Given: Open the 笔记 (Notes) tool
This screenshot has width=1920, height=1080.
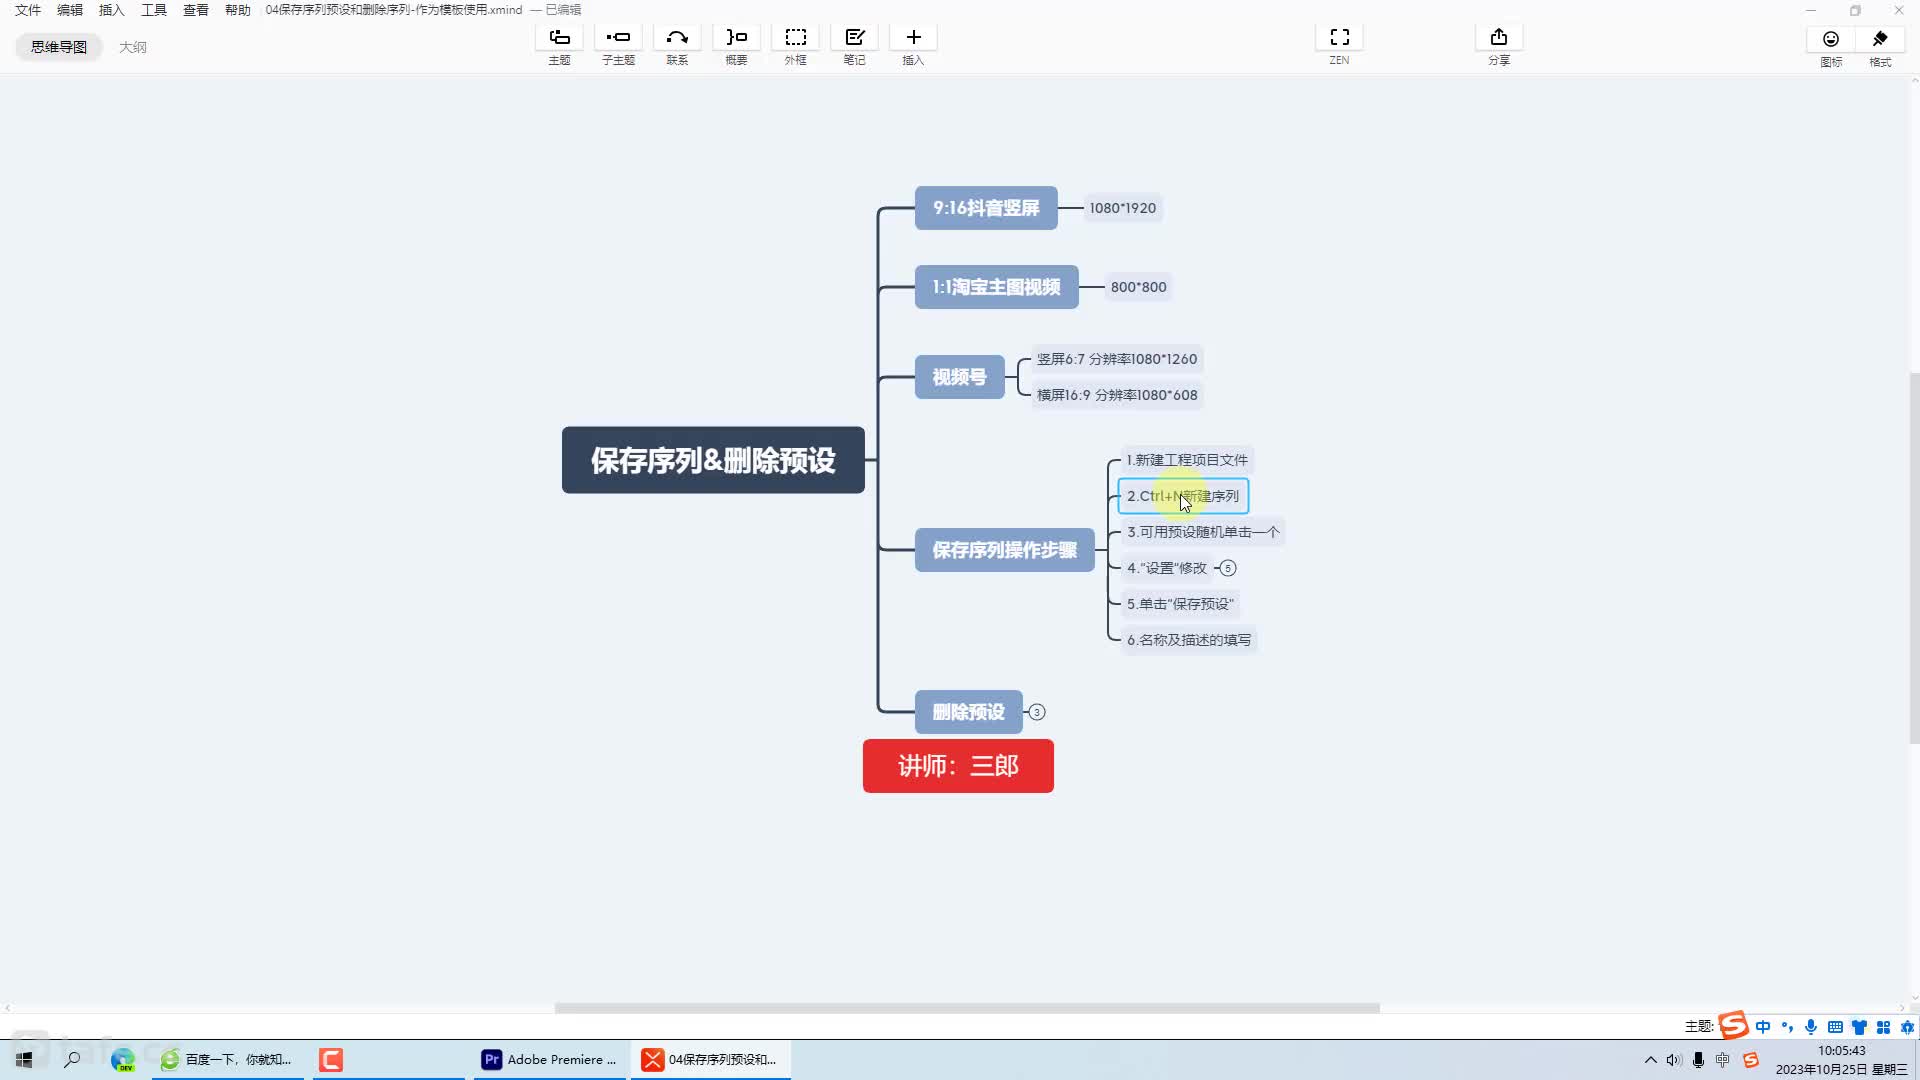Looking at the screenshot, I should pos(854,38).
